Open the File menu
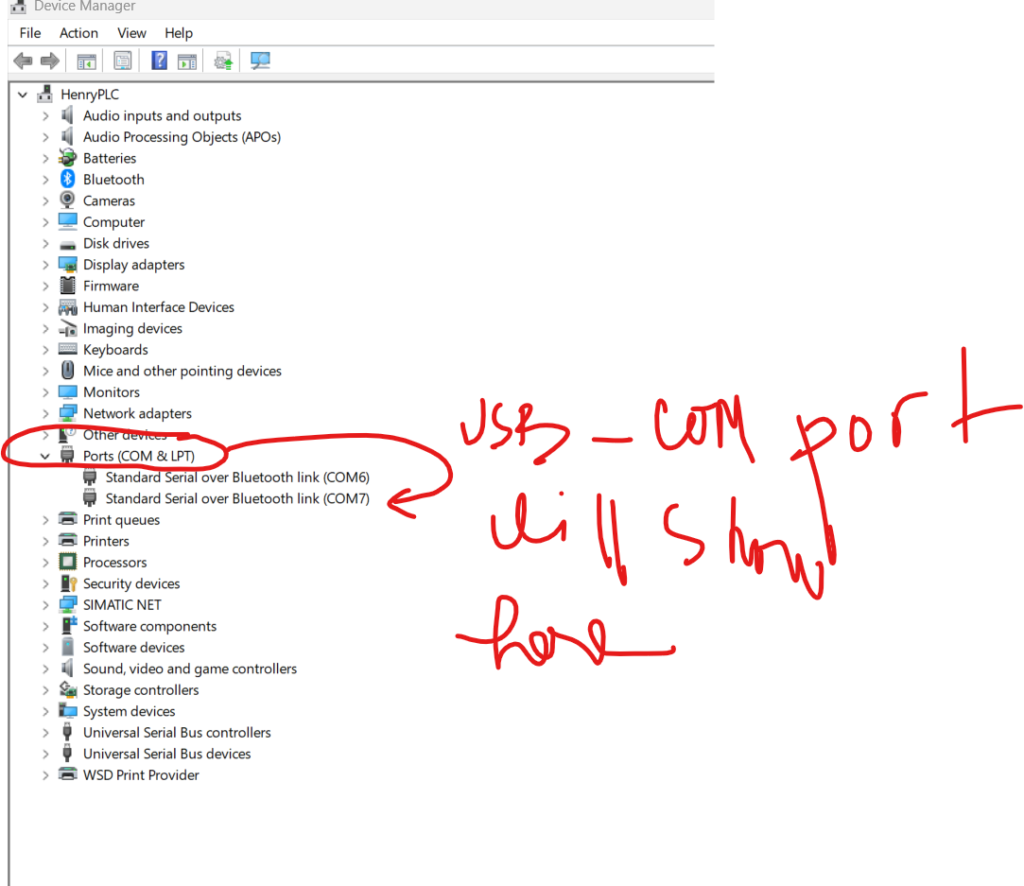Image resolution: width=1024 pixels, height=886 pixels. point(30,33)
